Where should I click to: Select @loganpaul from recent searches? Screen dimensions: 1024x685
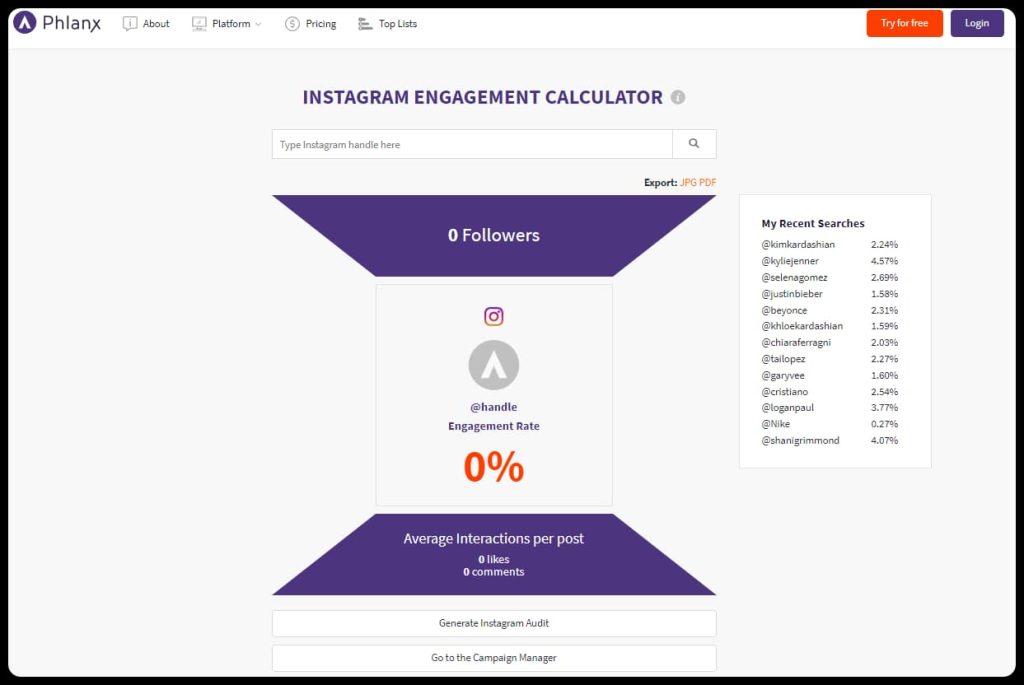788,407
